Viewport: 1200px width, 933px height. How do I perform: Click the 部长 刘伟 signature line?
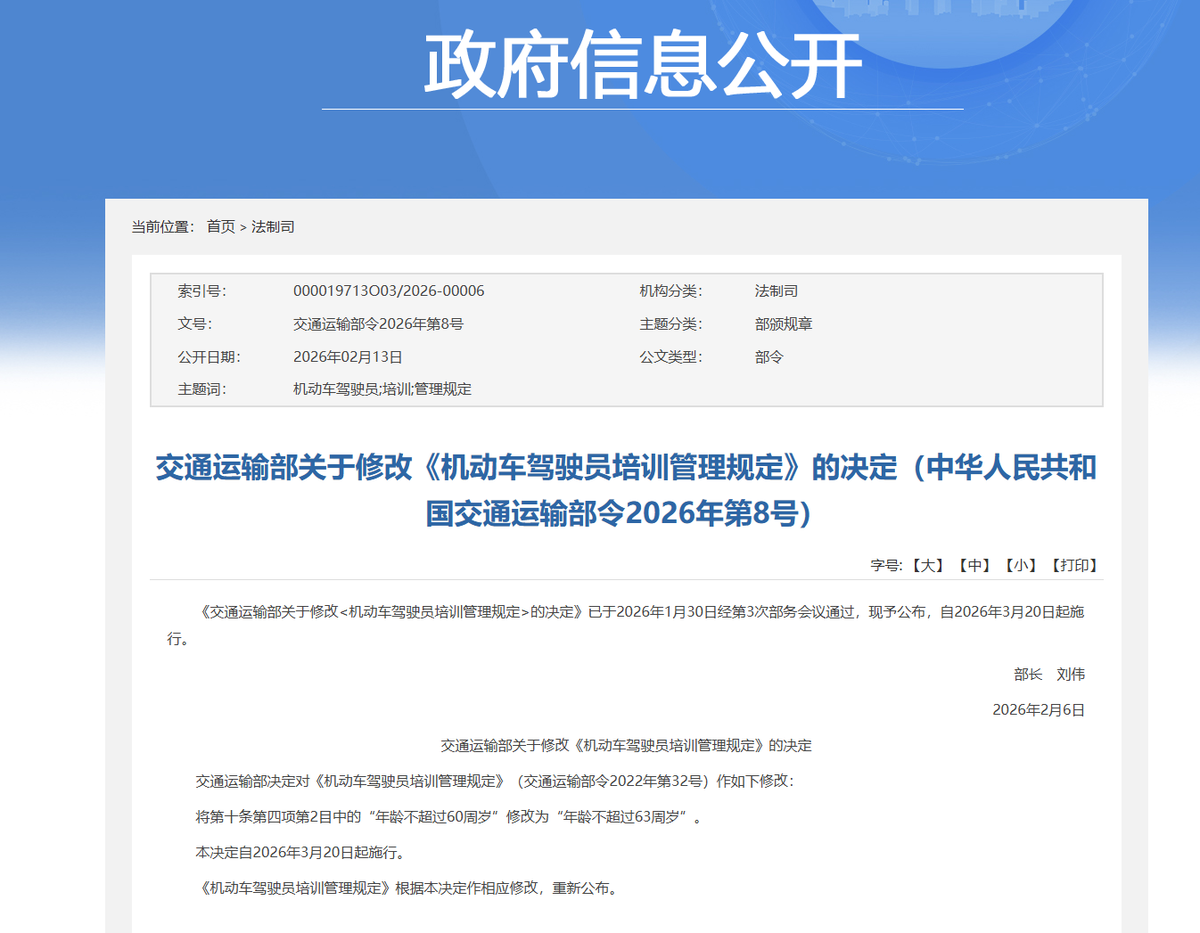(1049, 674)
